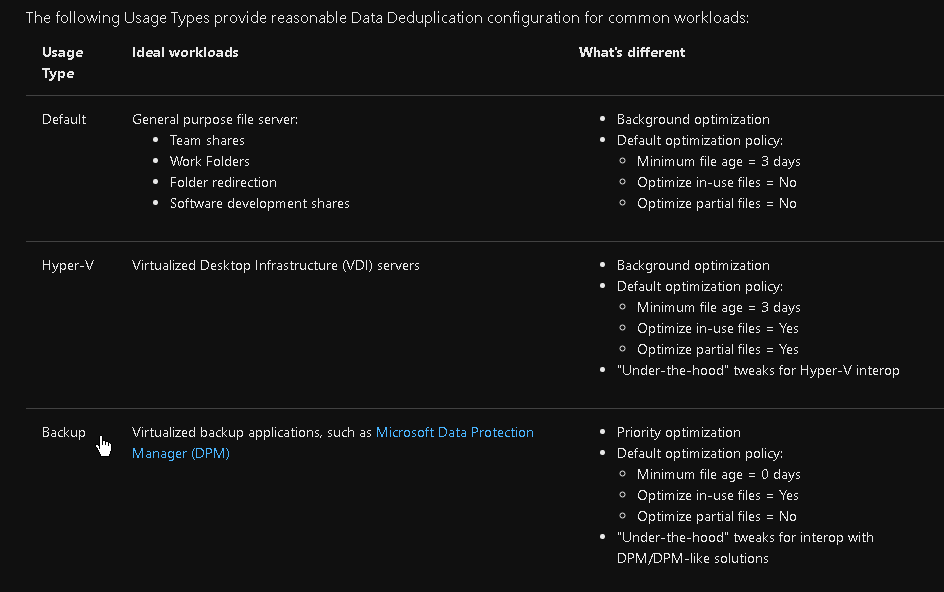
Task: Click the tweaks for Hyper-V interop bullet
Action: (x=757, y=370)
